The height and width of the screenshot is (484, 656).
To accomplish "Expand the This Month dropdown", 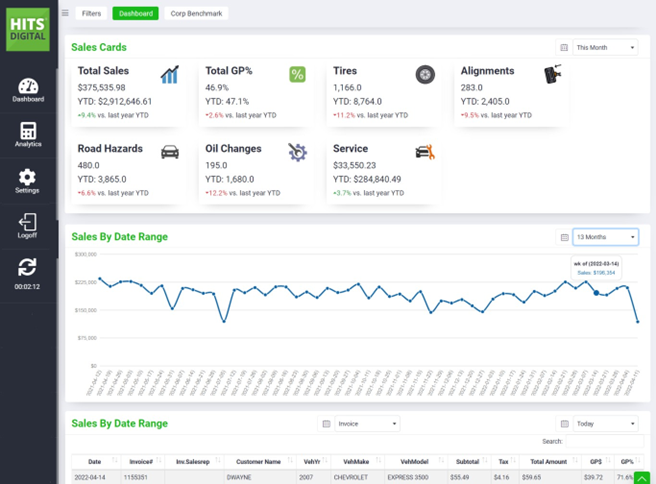I will pyautogui.click(x=605, y=47).
